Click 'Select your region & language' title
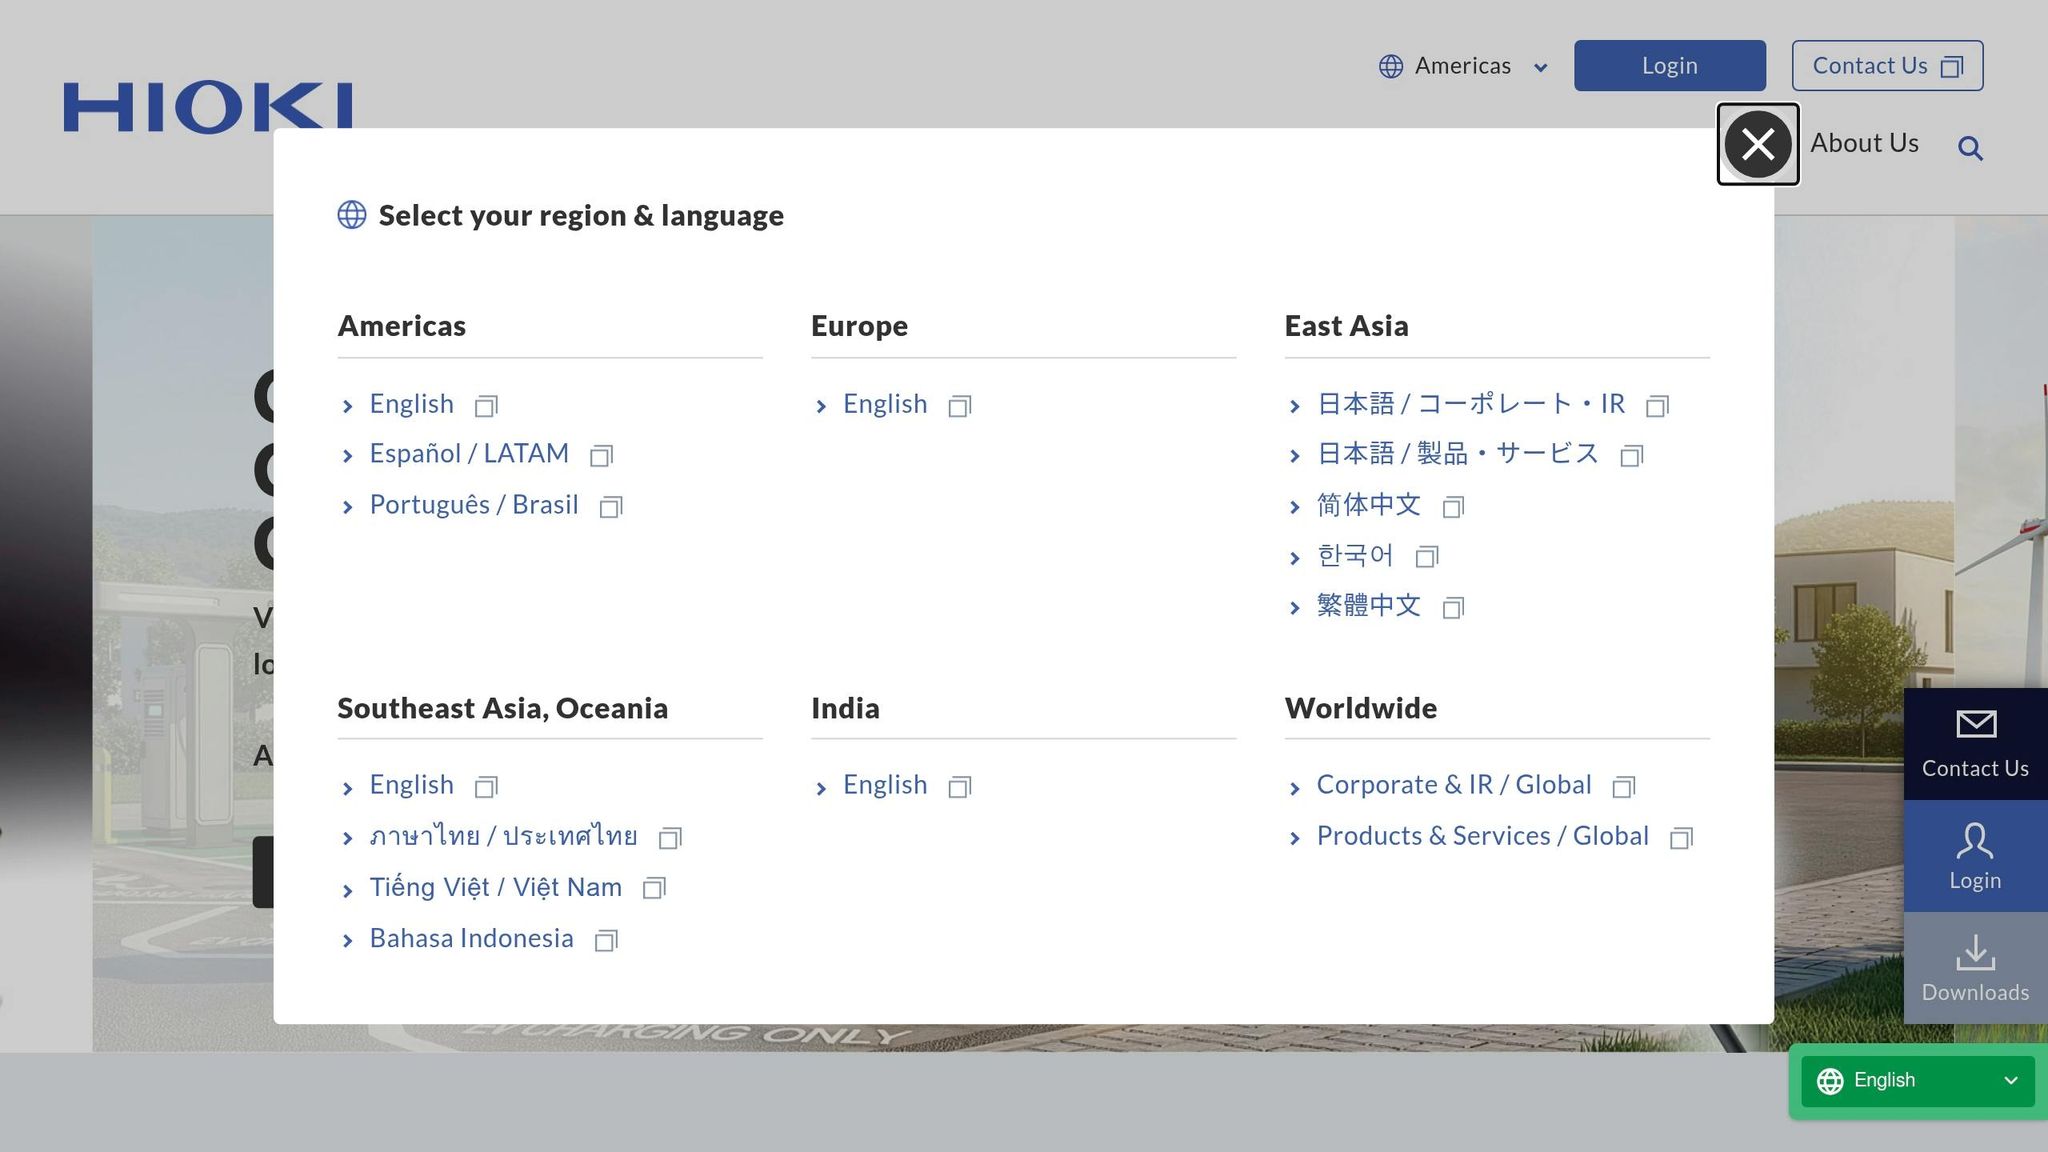The height and width of the screenshot is (1152, 2048). [581, 215]
